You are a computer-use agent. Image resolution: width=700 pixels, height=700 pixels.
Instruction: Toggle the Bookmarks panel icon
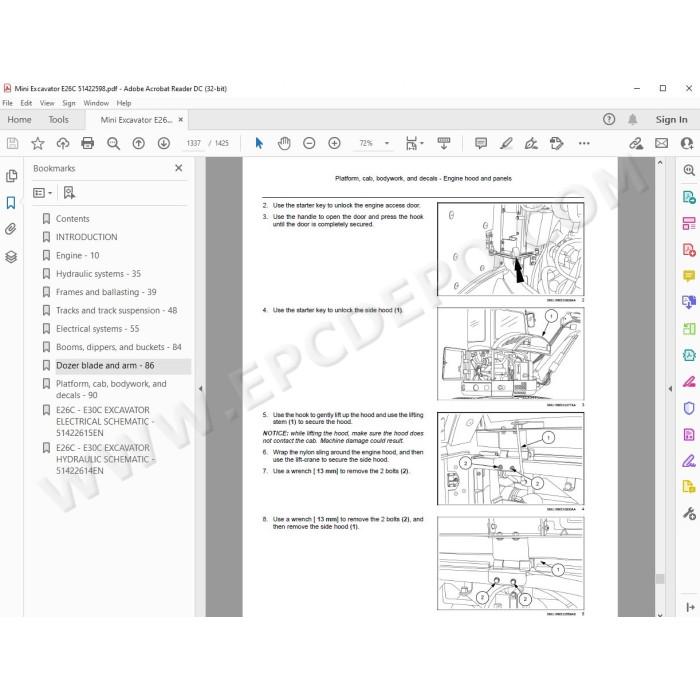(11, 203)
